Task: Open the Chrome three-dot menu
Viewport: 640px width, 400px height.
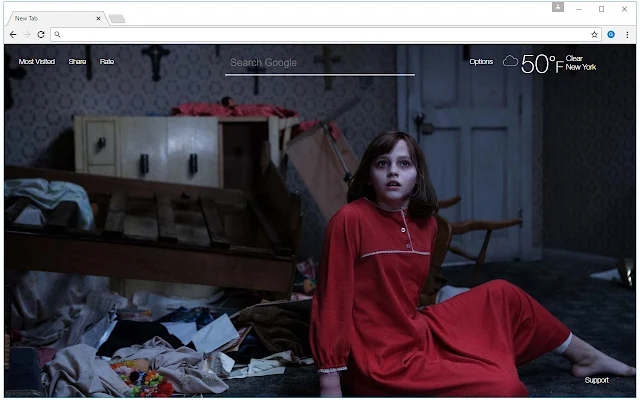Action: (627, 35)
